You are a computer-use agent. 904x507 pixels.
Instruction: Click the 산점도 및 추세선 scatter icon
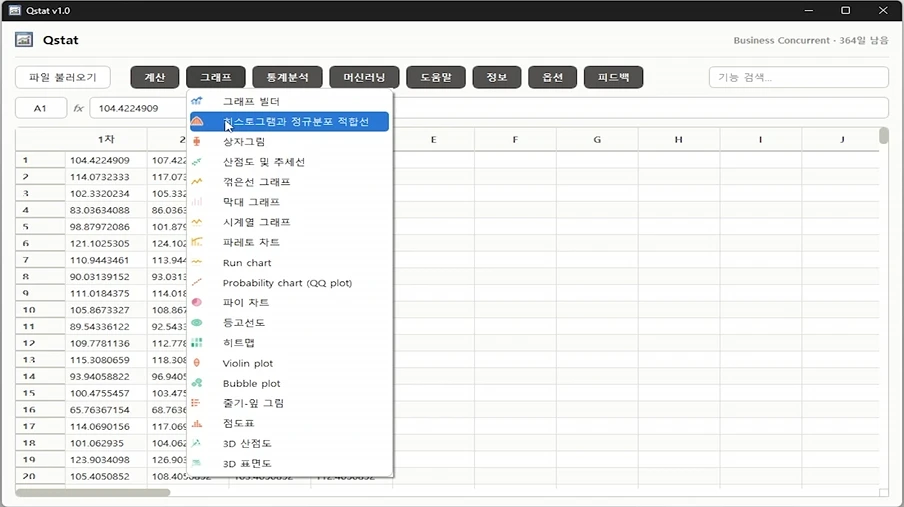(x=197, y=162)
